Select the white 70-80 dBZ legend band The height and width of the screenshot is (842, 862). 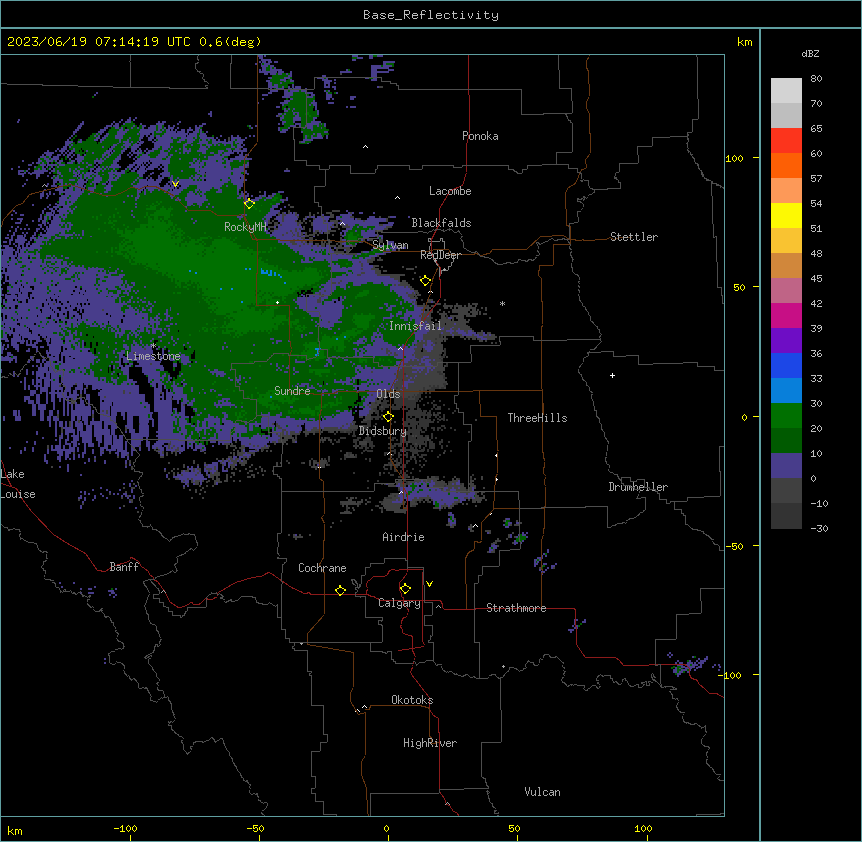tap(786, 91)
